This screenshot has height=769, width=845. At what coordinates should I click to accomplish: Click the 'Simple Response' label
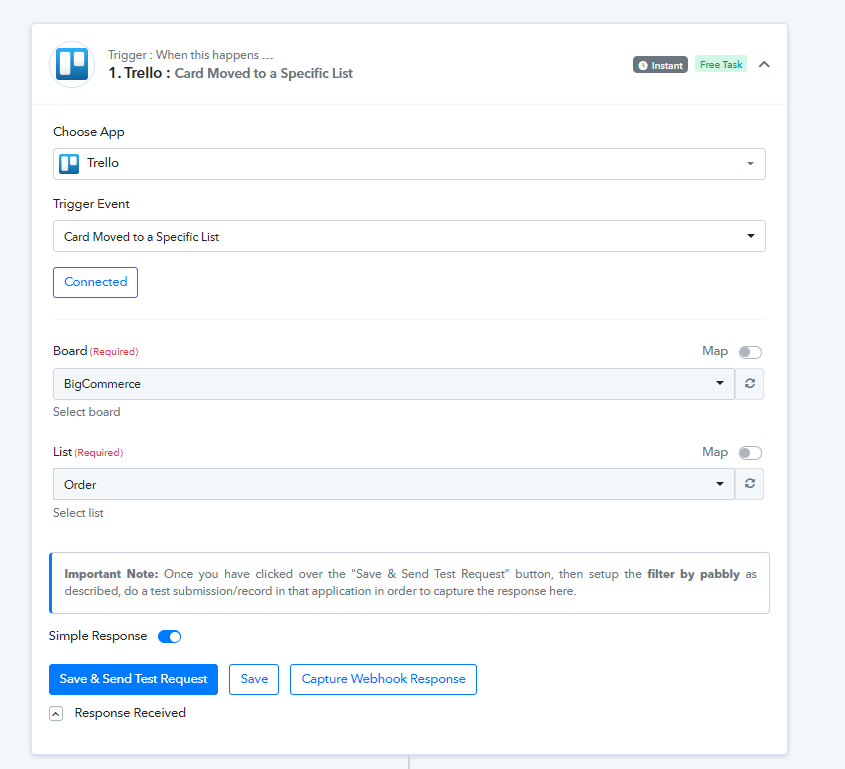click(98, 636)
